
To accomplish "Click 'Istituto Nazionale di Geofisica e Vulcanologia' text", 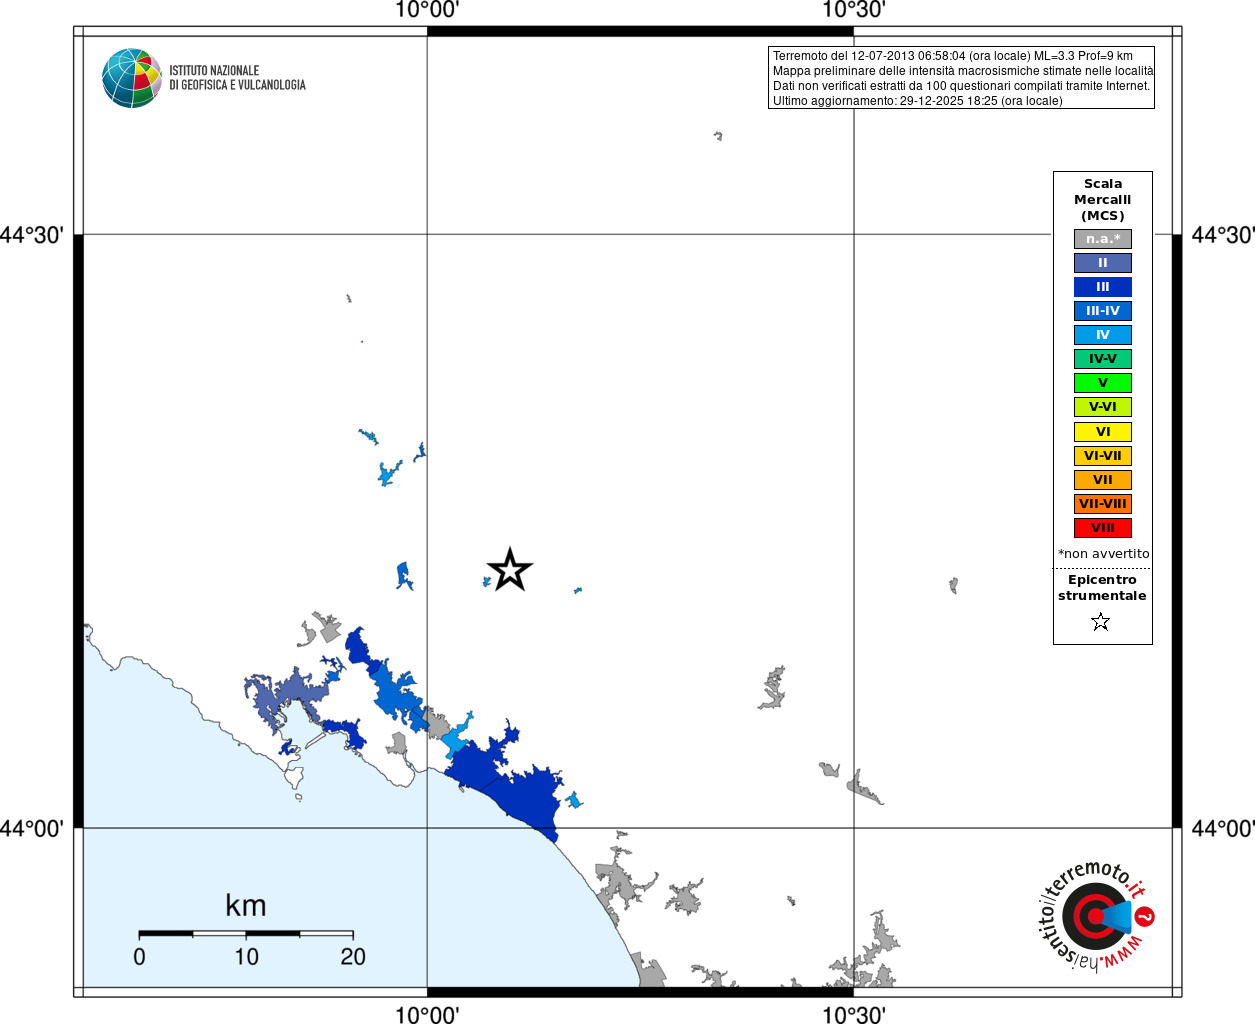I will (x=237, y=78).
